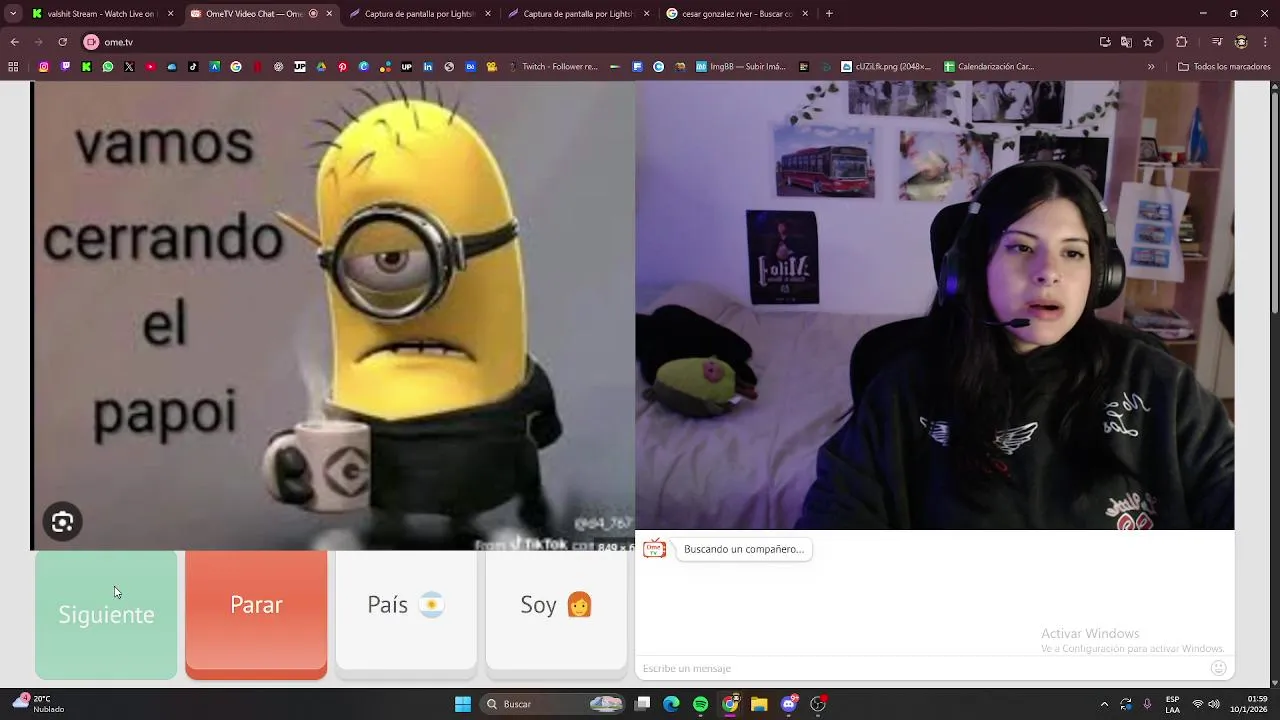Open the tab search dropdown arrow
Viewport: 1280px width, 720px height.
tap(13, 14)
